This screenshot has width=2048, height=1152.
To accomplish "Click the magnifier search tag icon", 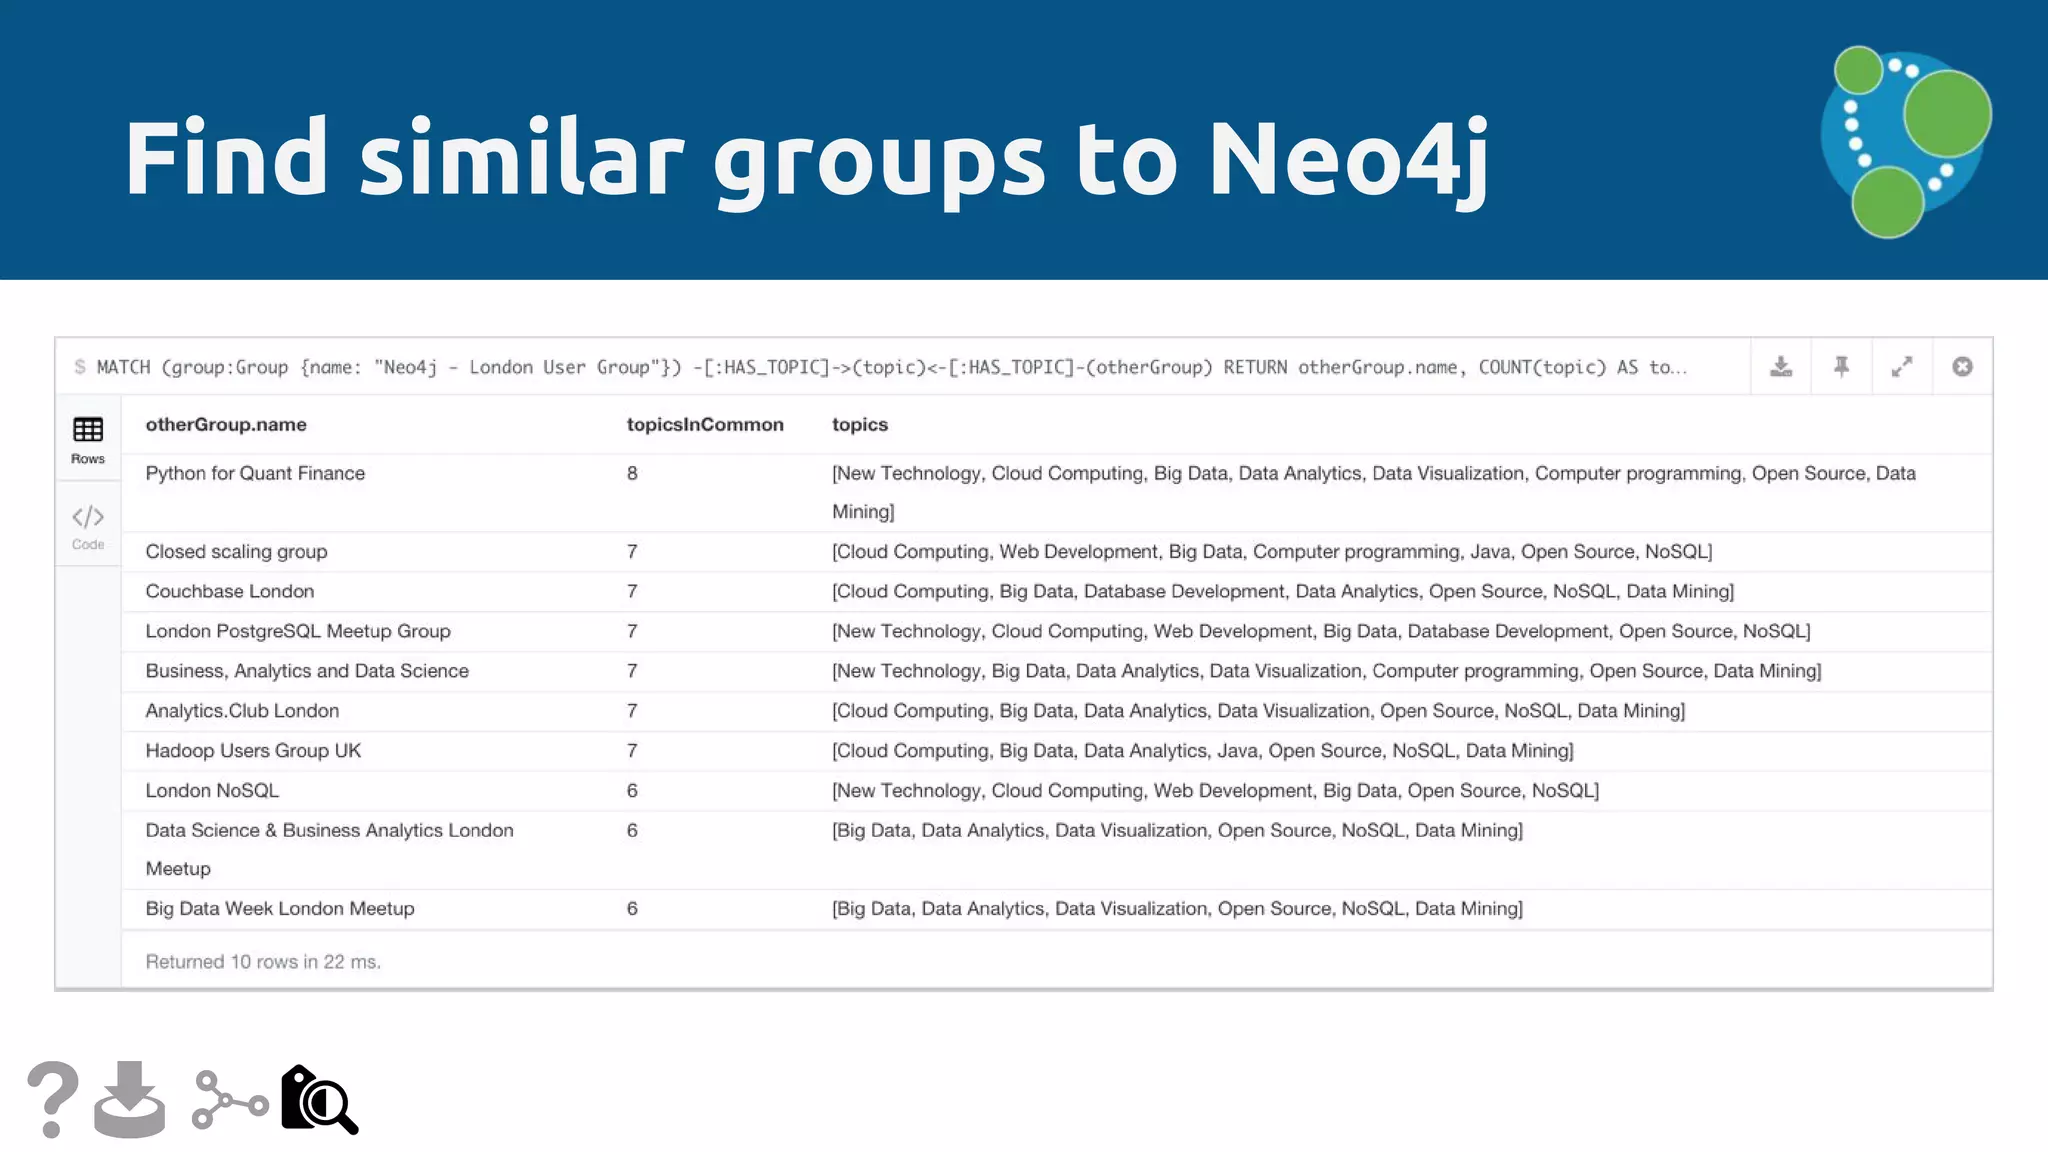I will [x=319, y=1099].
